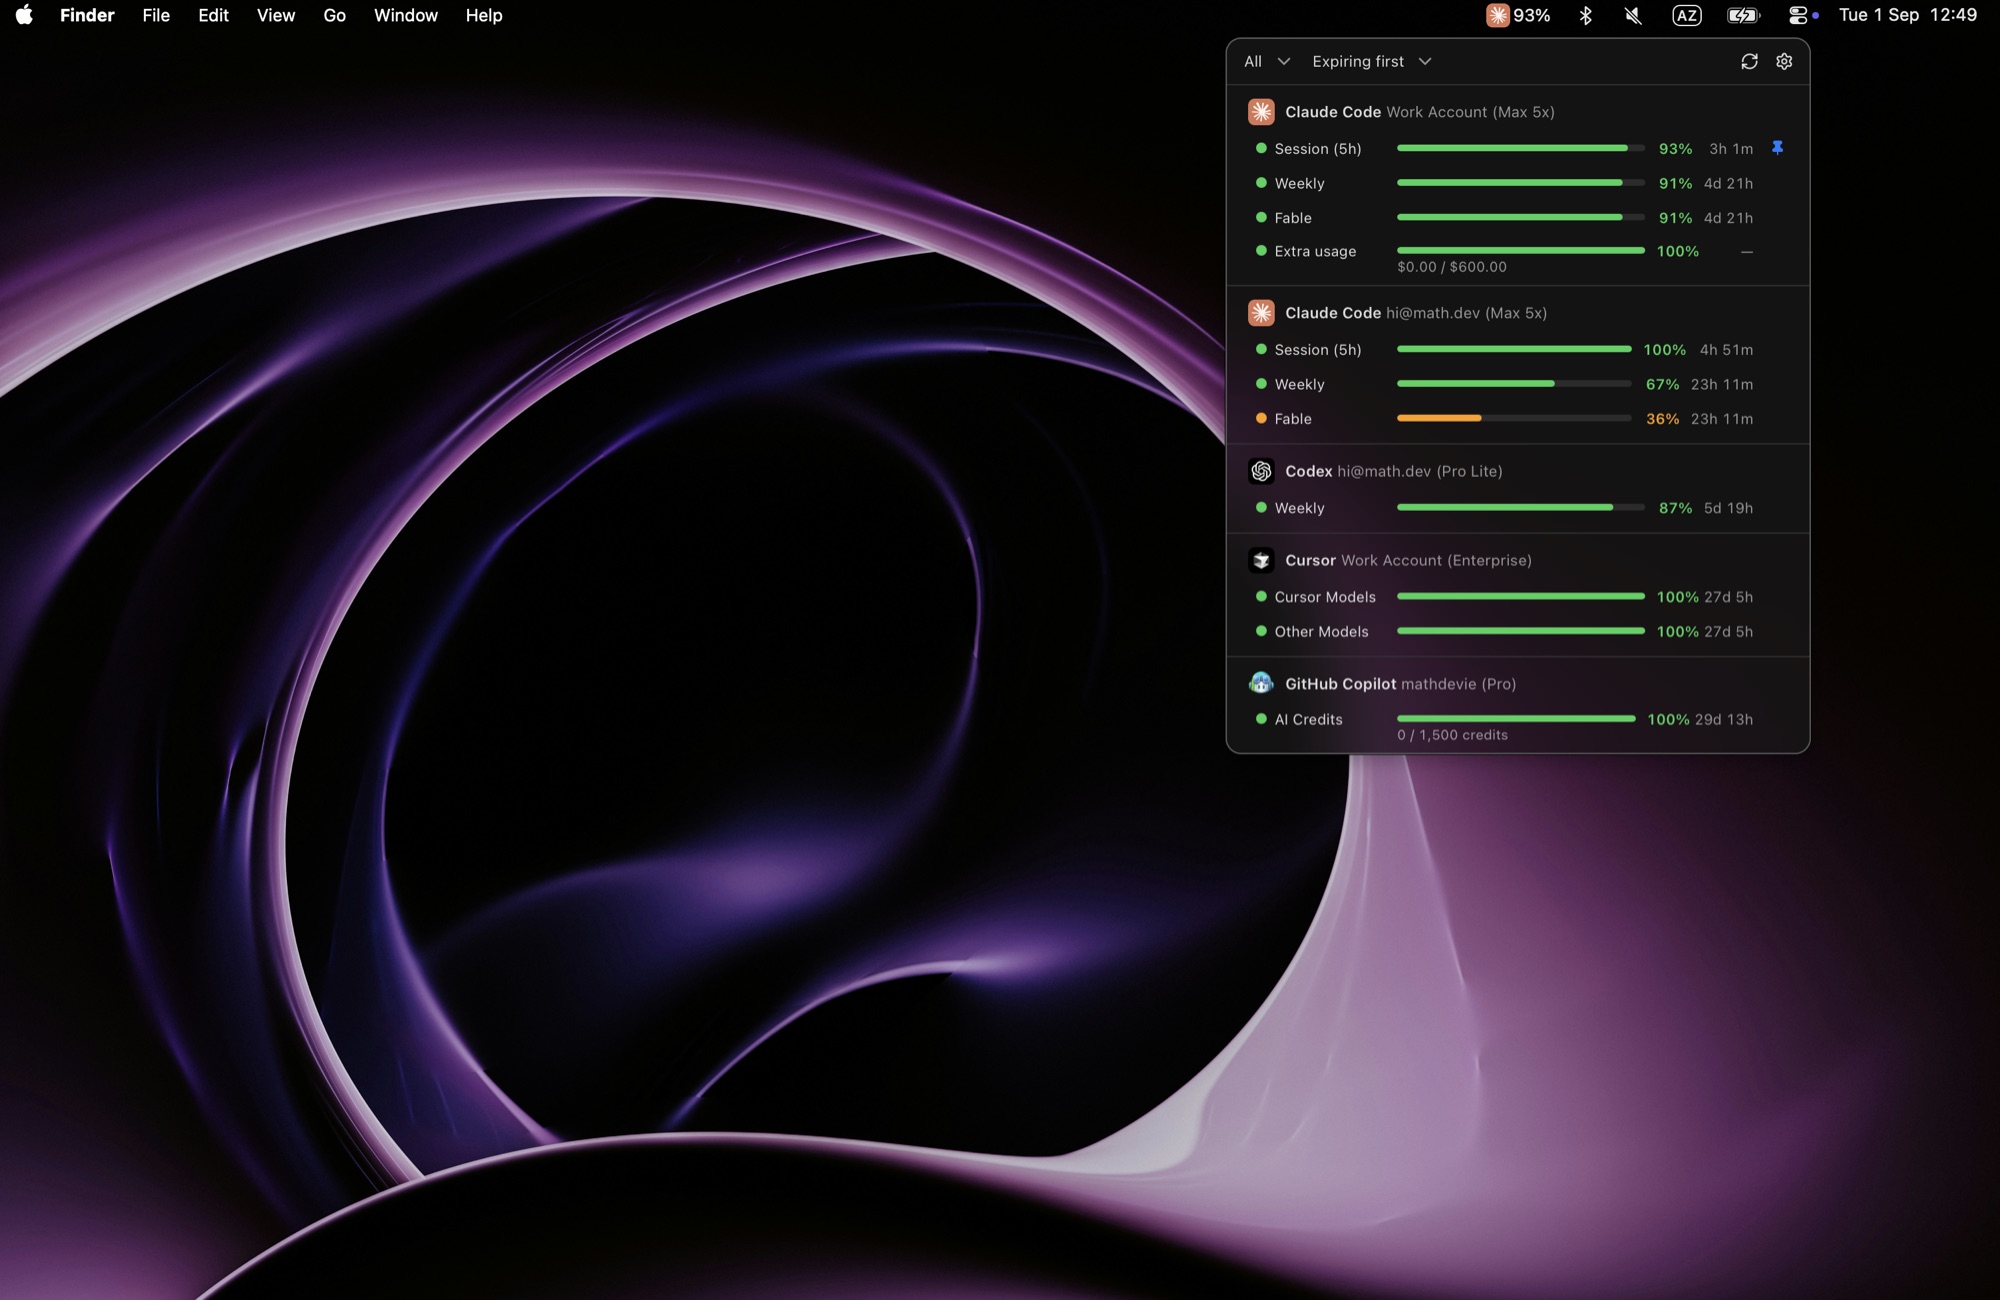Click the 93% Session (5h) progress bar
Viewport: 2000px width, 1300px height.
[x=1520, y=148]
